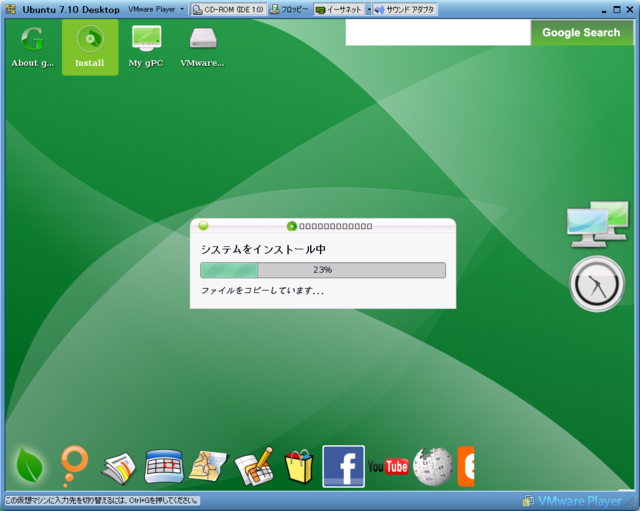This screenshot has height=511, width=640.
Task: Open Wikipedia from the dock
Action: click(x=433, y=466)
